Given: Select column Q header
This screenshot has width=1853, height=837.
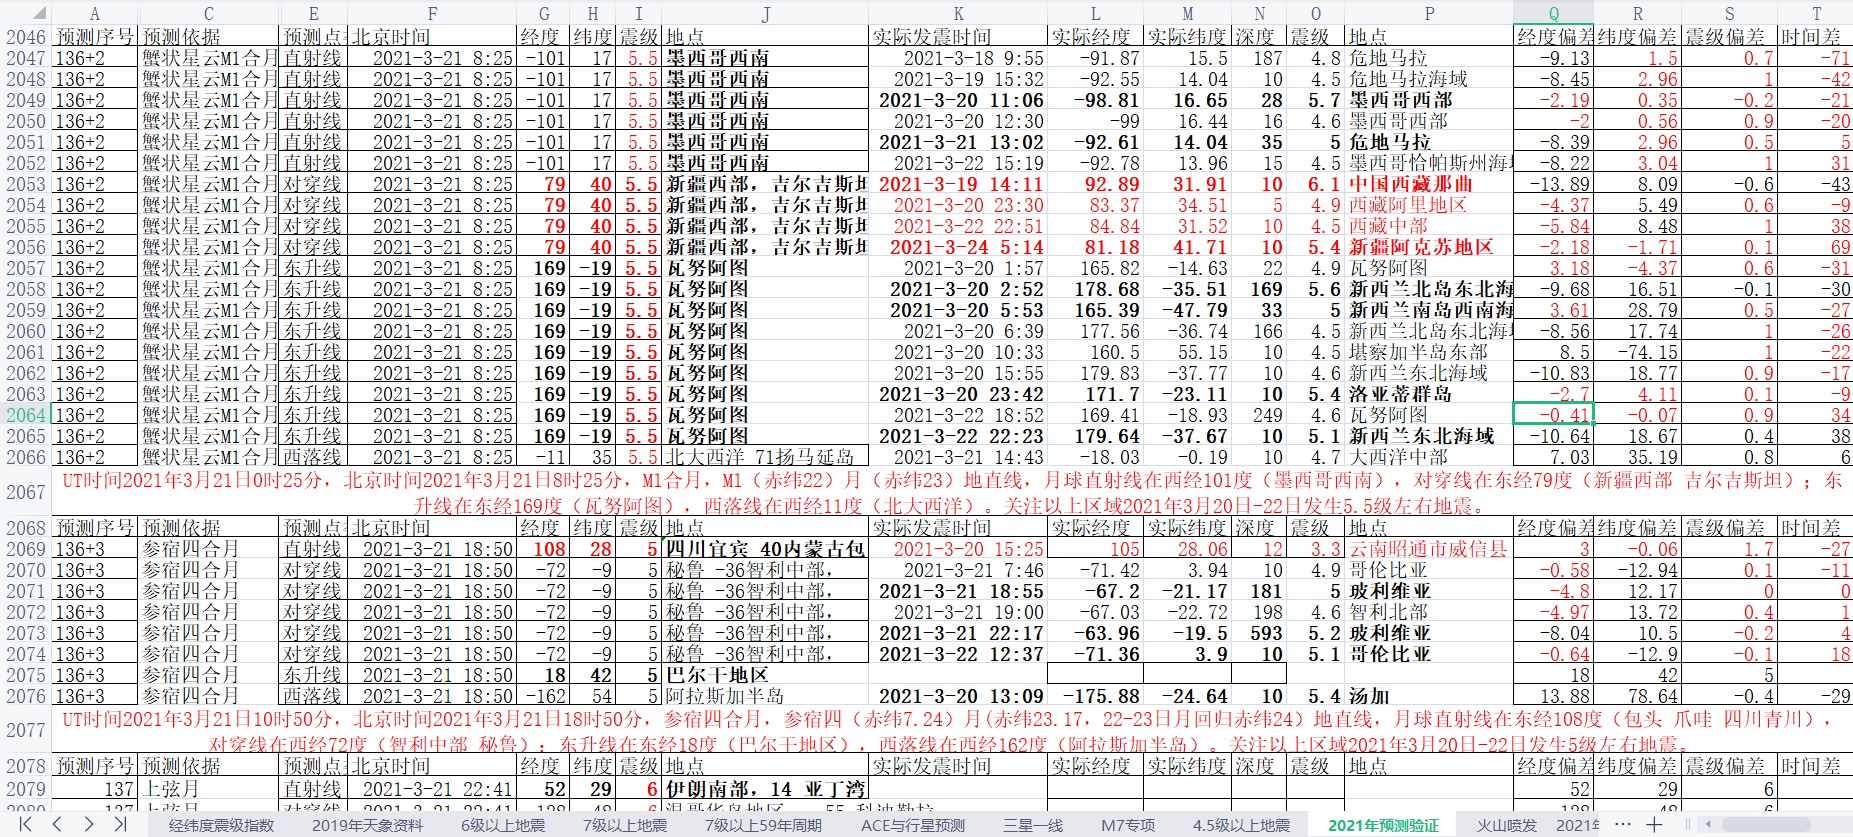Looking at the screenshot, I should coord(1553,14).
